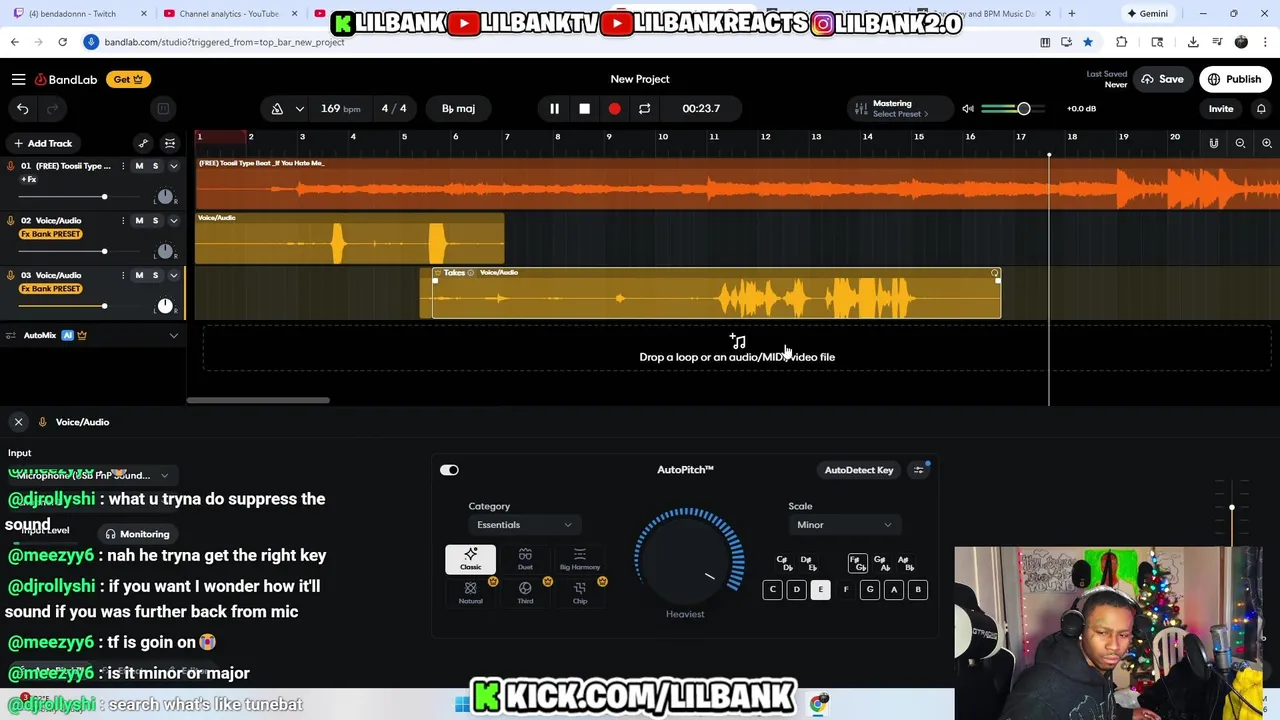This screenshot has width=1280, height=720.
Task: Toggle the snap-to-grid magnet
Action: (1214, 143)
